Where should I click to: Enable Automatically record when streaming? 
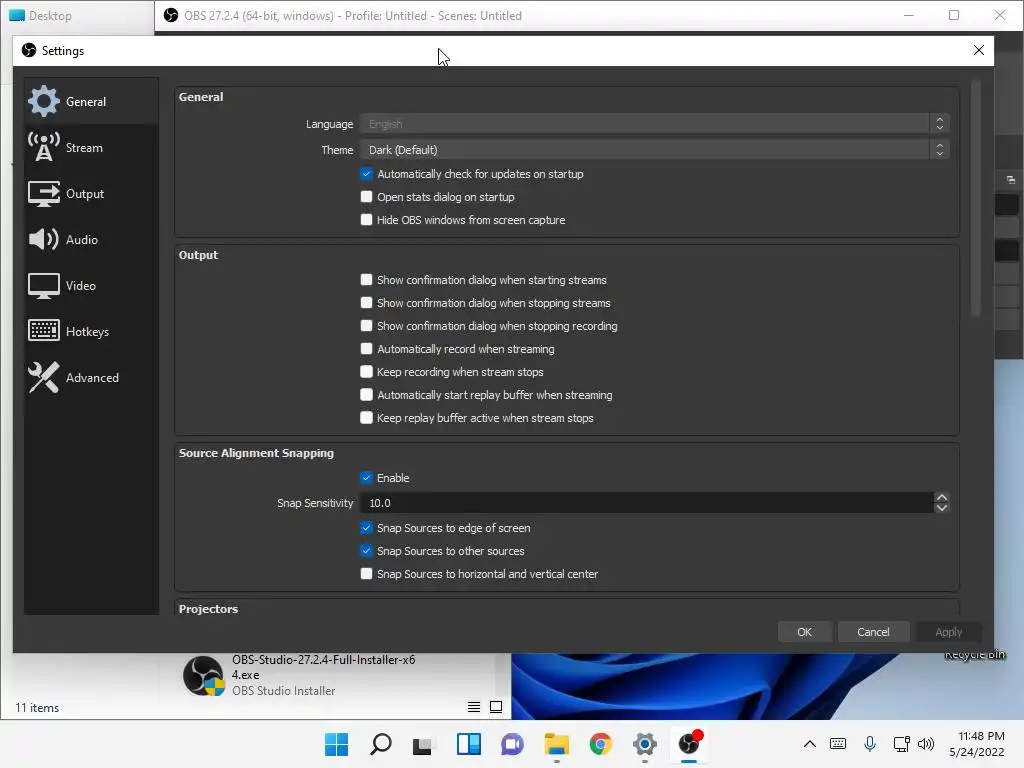(x=366, y=349)
